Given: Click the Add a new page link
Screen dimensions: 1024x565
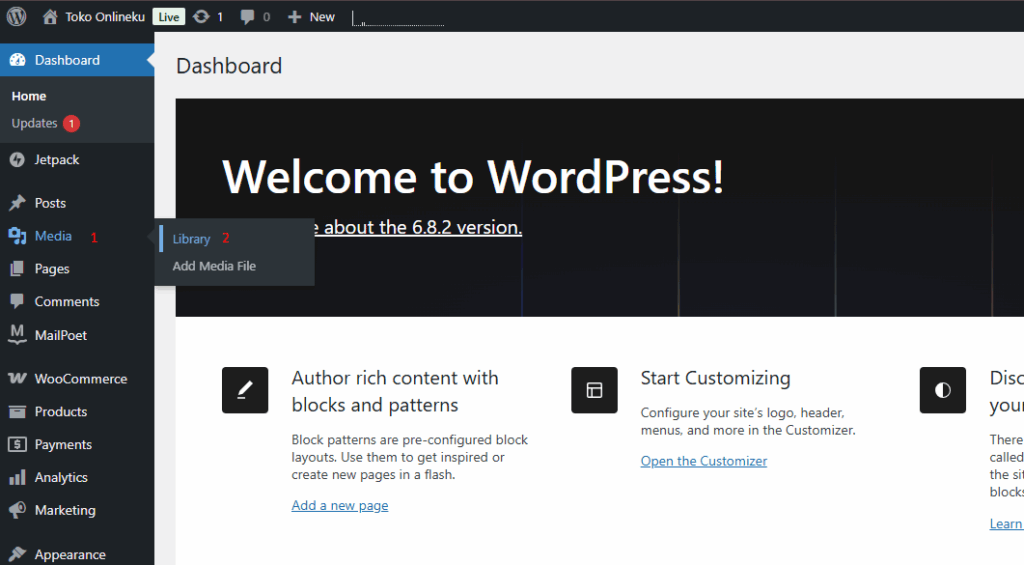Looking at the screenshot, I should pyautogui.click(x=339, y=505).
